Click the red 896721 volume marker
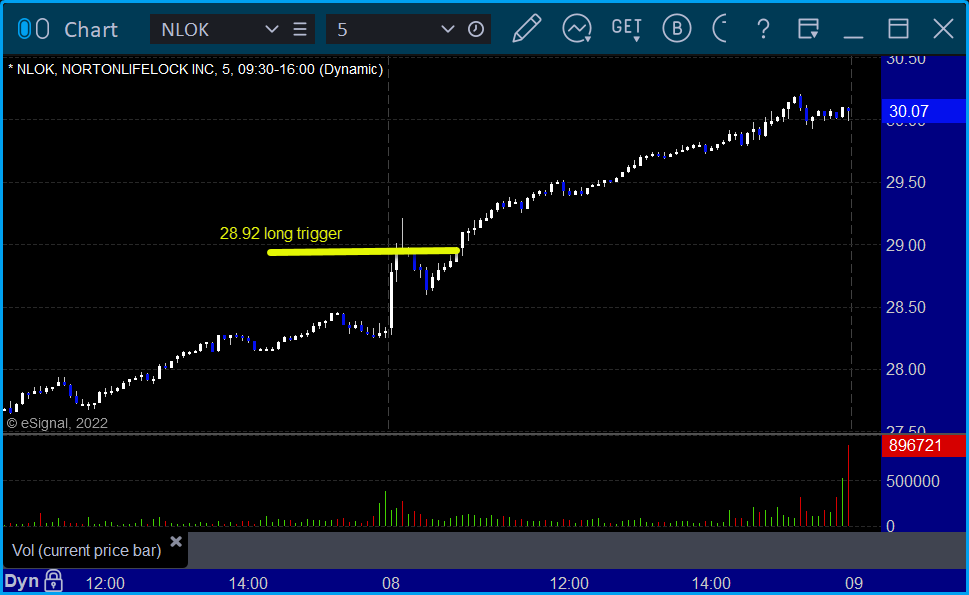 click(923, 445)
